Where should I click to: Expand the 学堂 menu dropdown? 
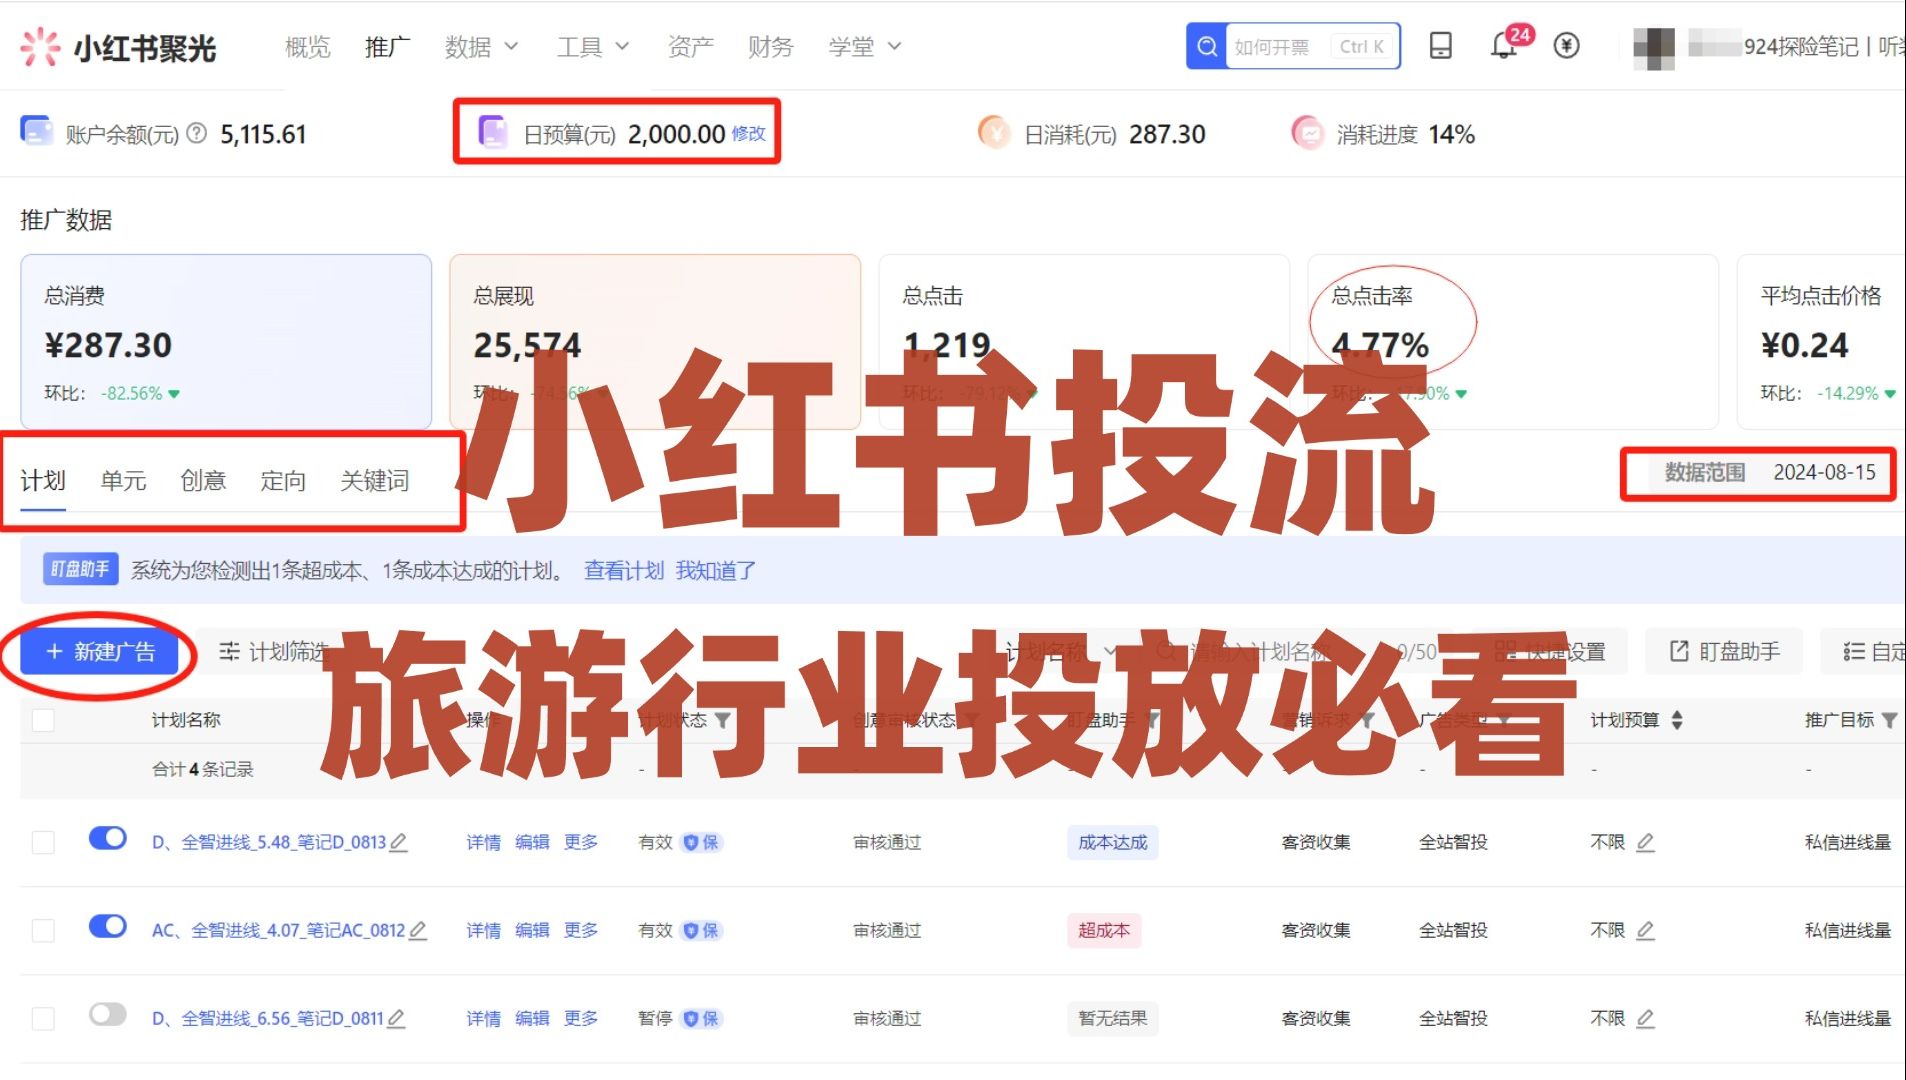(864, 47)
